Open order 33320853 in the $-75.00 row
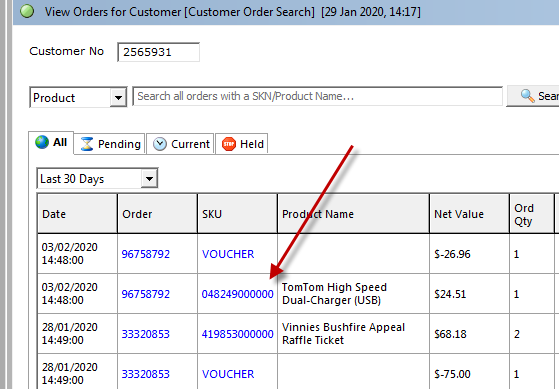 tap(145, 374)
